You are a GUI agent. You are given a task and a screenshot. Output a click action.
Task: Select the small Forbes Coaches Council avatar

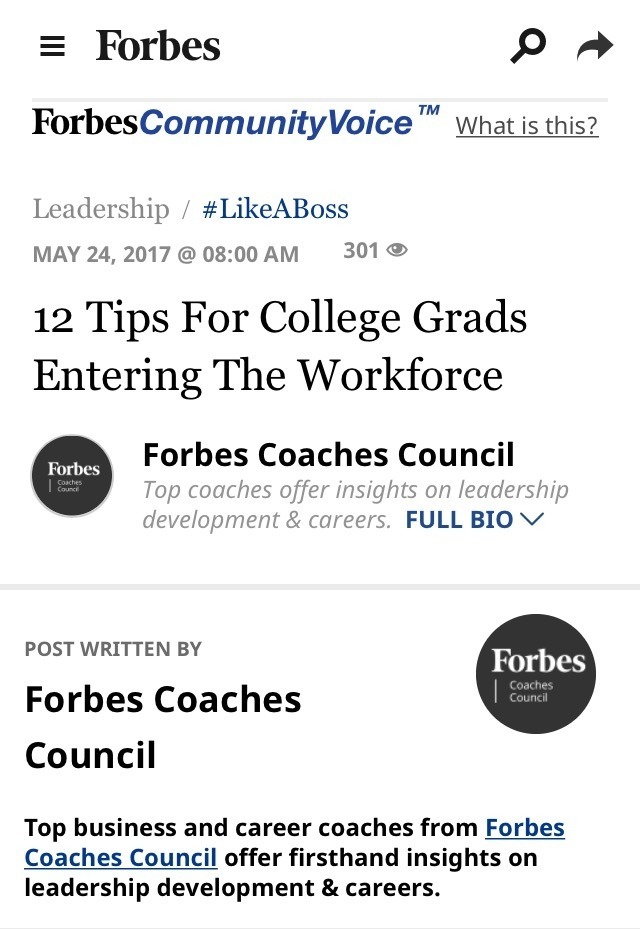pyautogui.click(x=73, y=476)
